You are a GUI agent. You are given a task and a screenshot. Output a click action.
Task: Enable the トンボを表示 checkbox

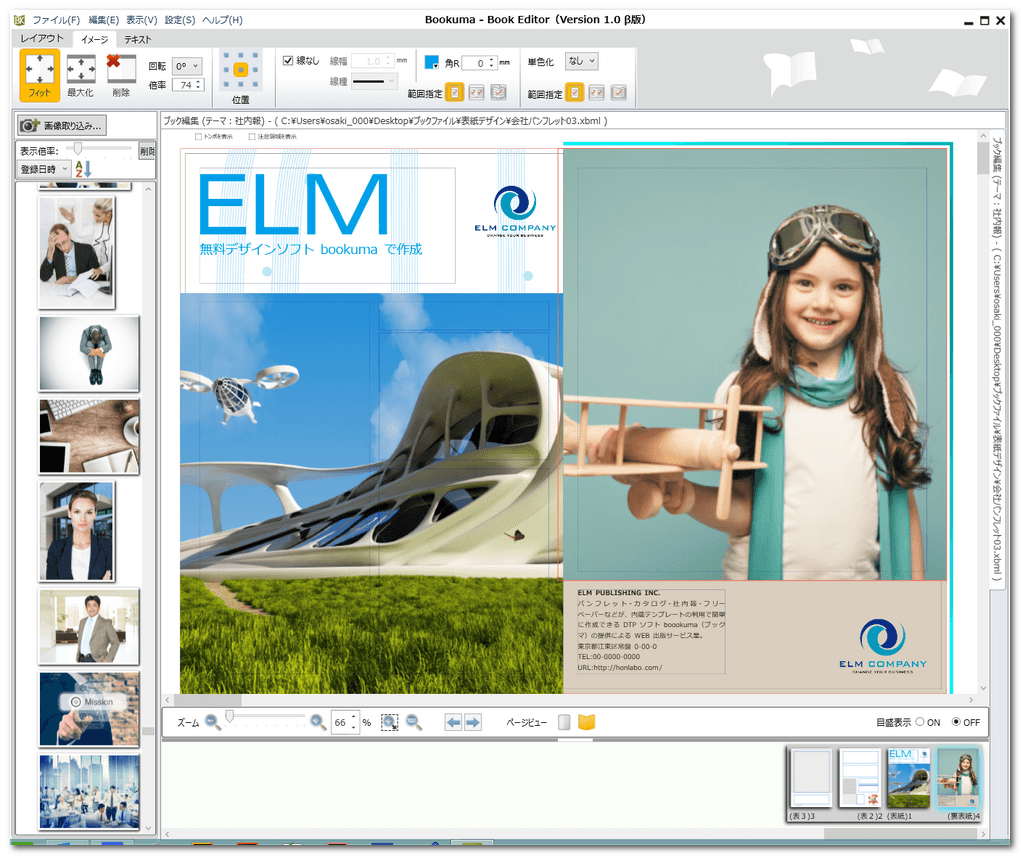(199, 136)
